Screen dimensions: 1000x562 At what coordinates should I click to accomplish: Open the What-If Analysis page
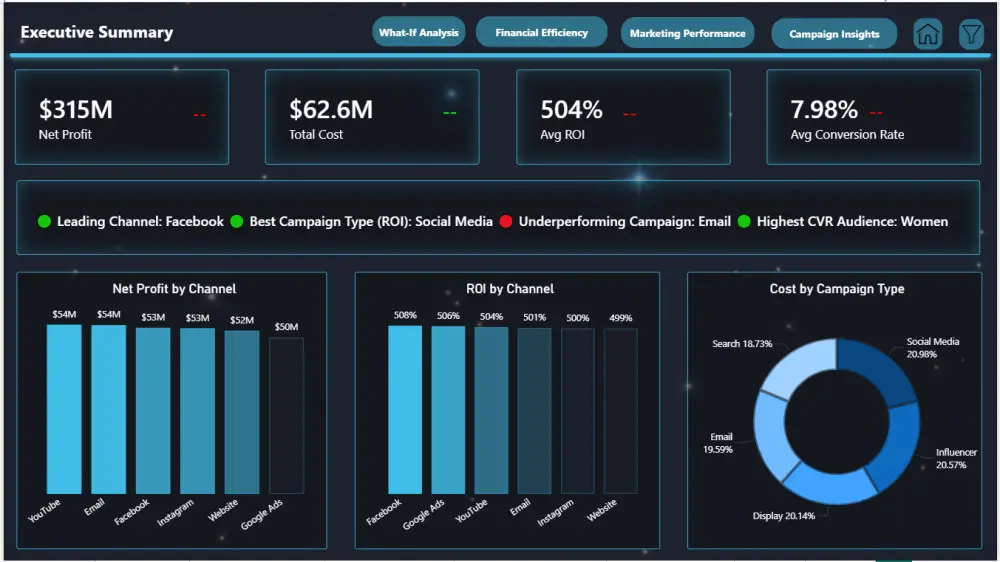418,33
